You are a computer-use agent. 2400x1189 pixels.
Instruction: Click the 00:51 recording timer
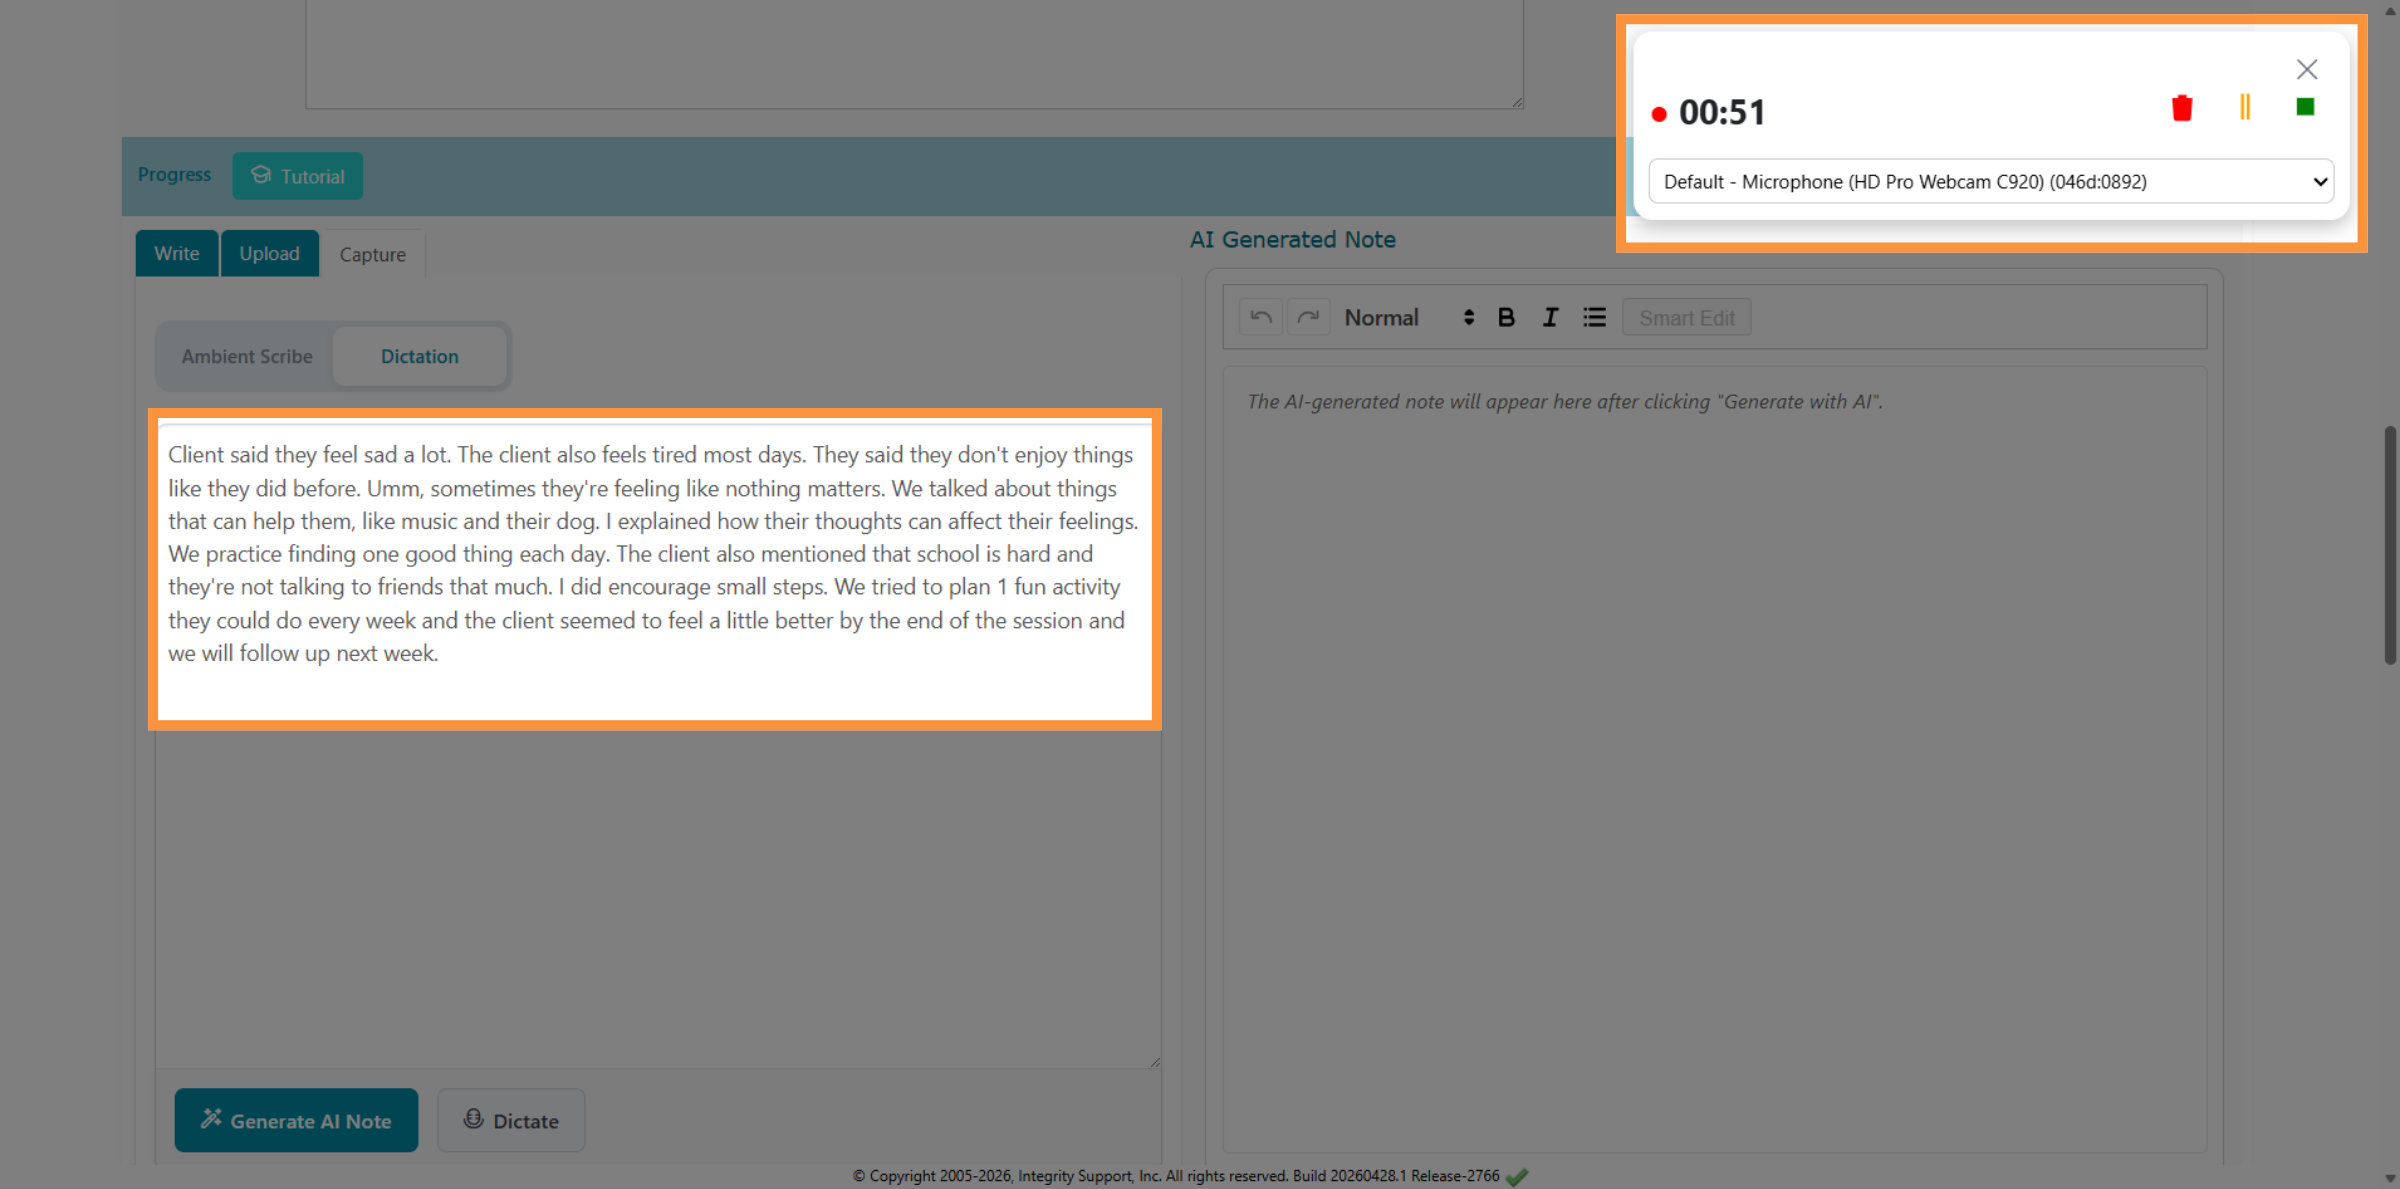pyautogui.click(x=1722, y=113)
